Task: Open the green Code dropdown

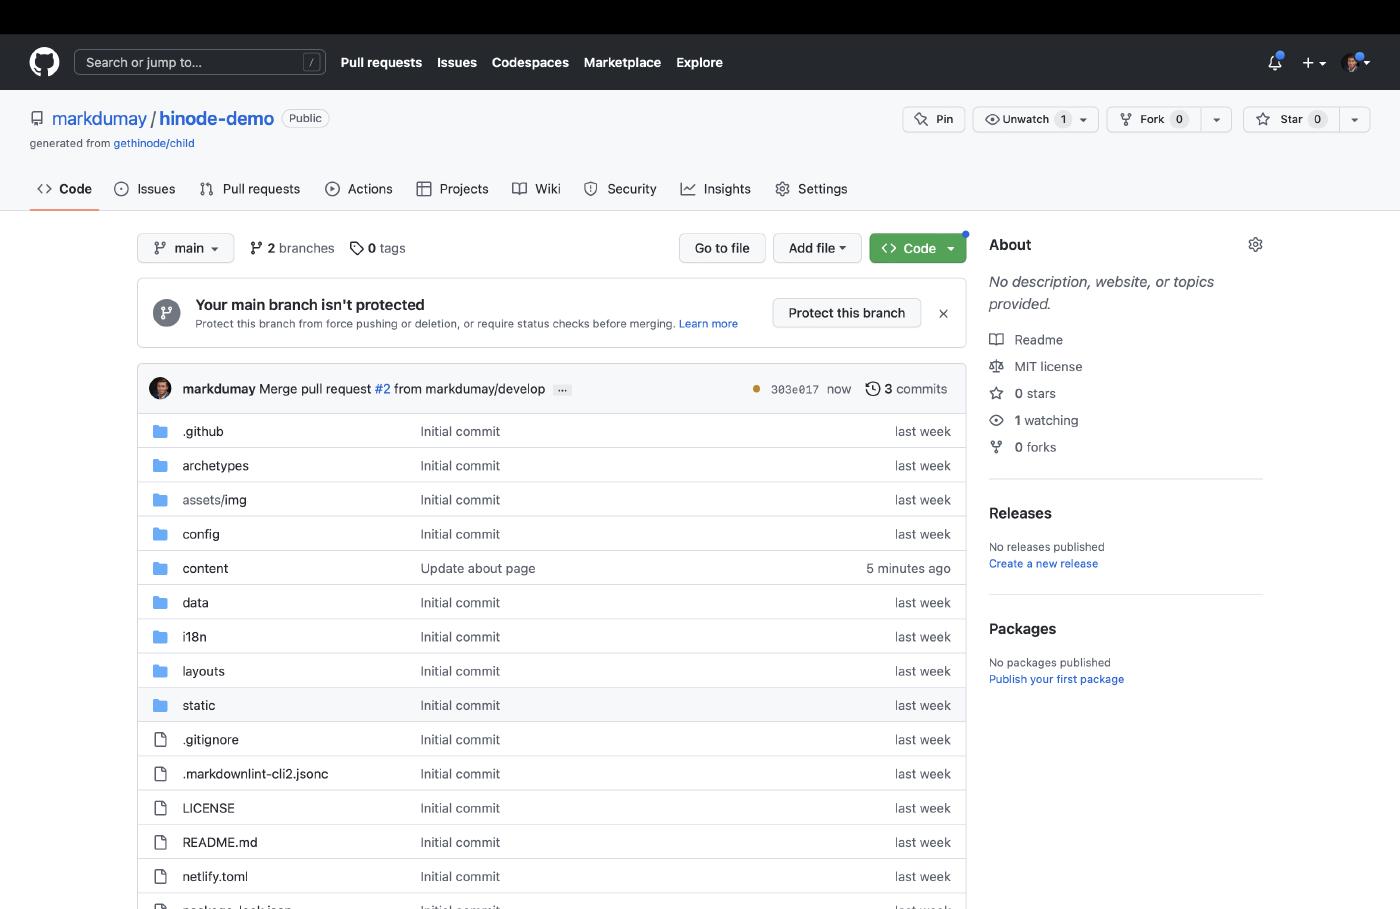Action: (918, 248)
